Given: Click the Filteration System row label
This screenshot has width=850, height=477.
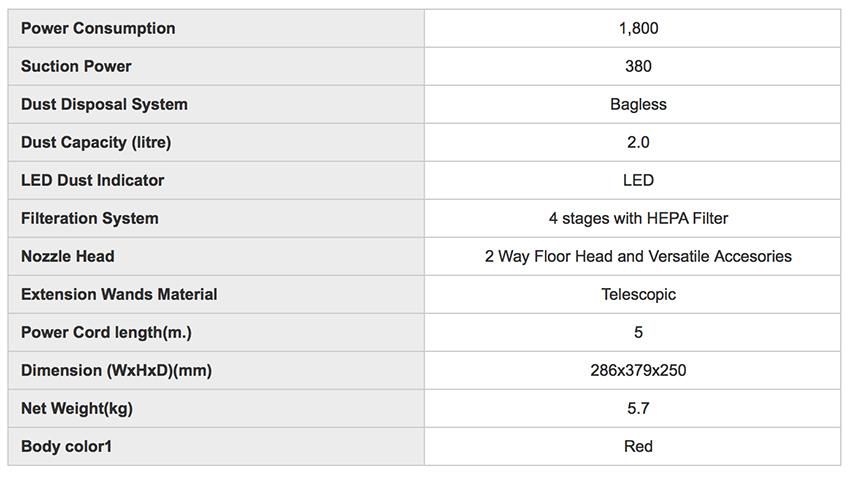Looking at the screenshot, I should point(90,218).
